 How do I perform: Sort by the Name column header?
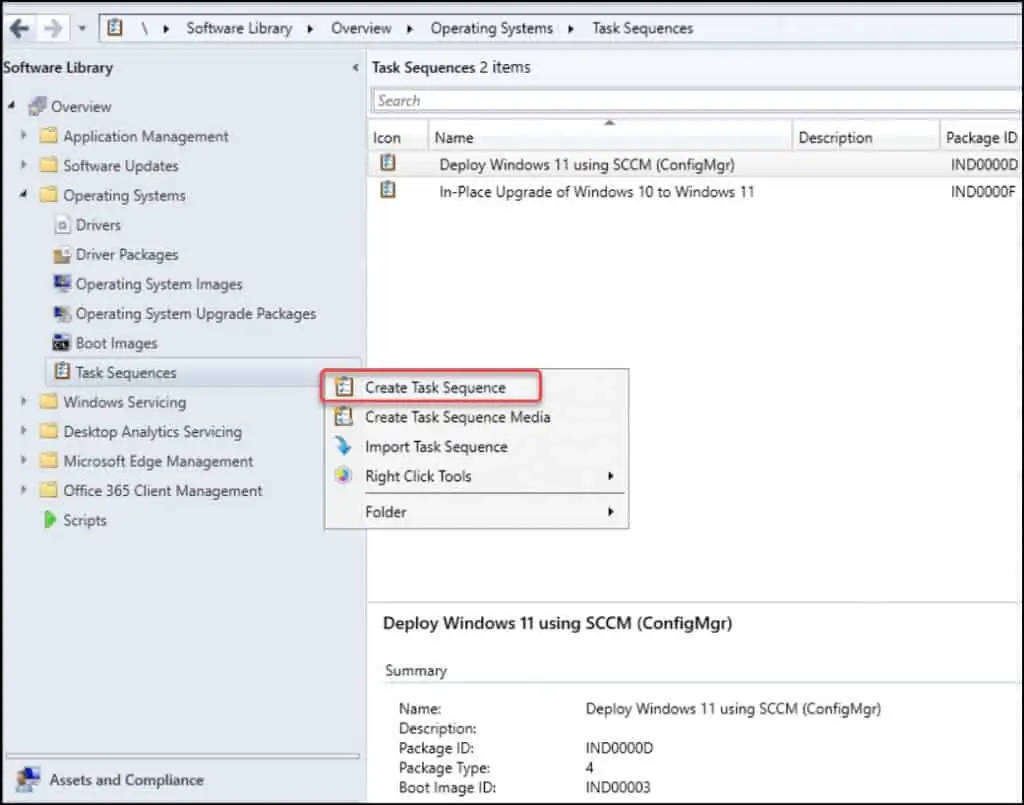pyautogui.click(x=610, y=137)
